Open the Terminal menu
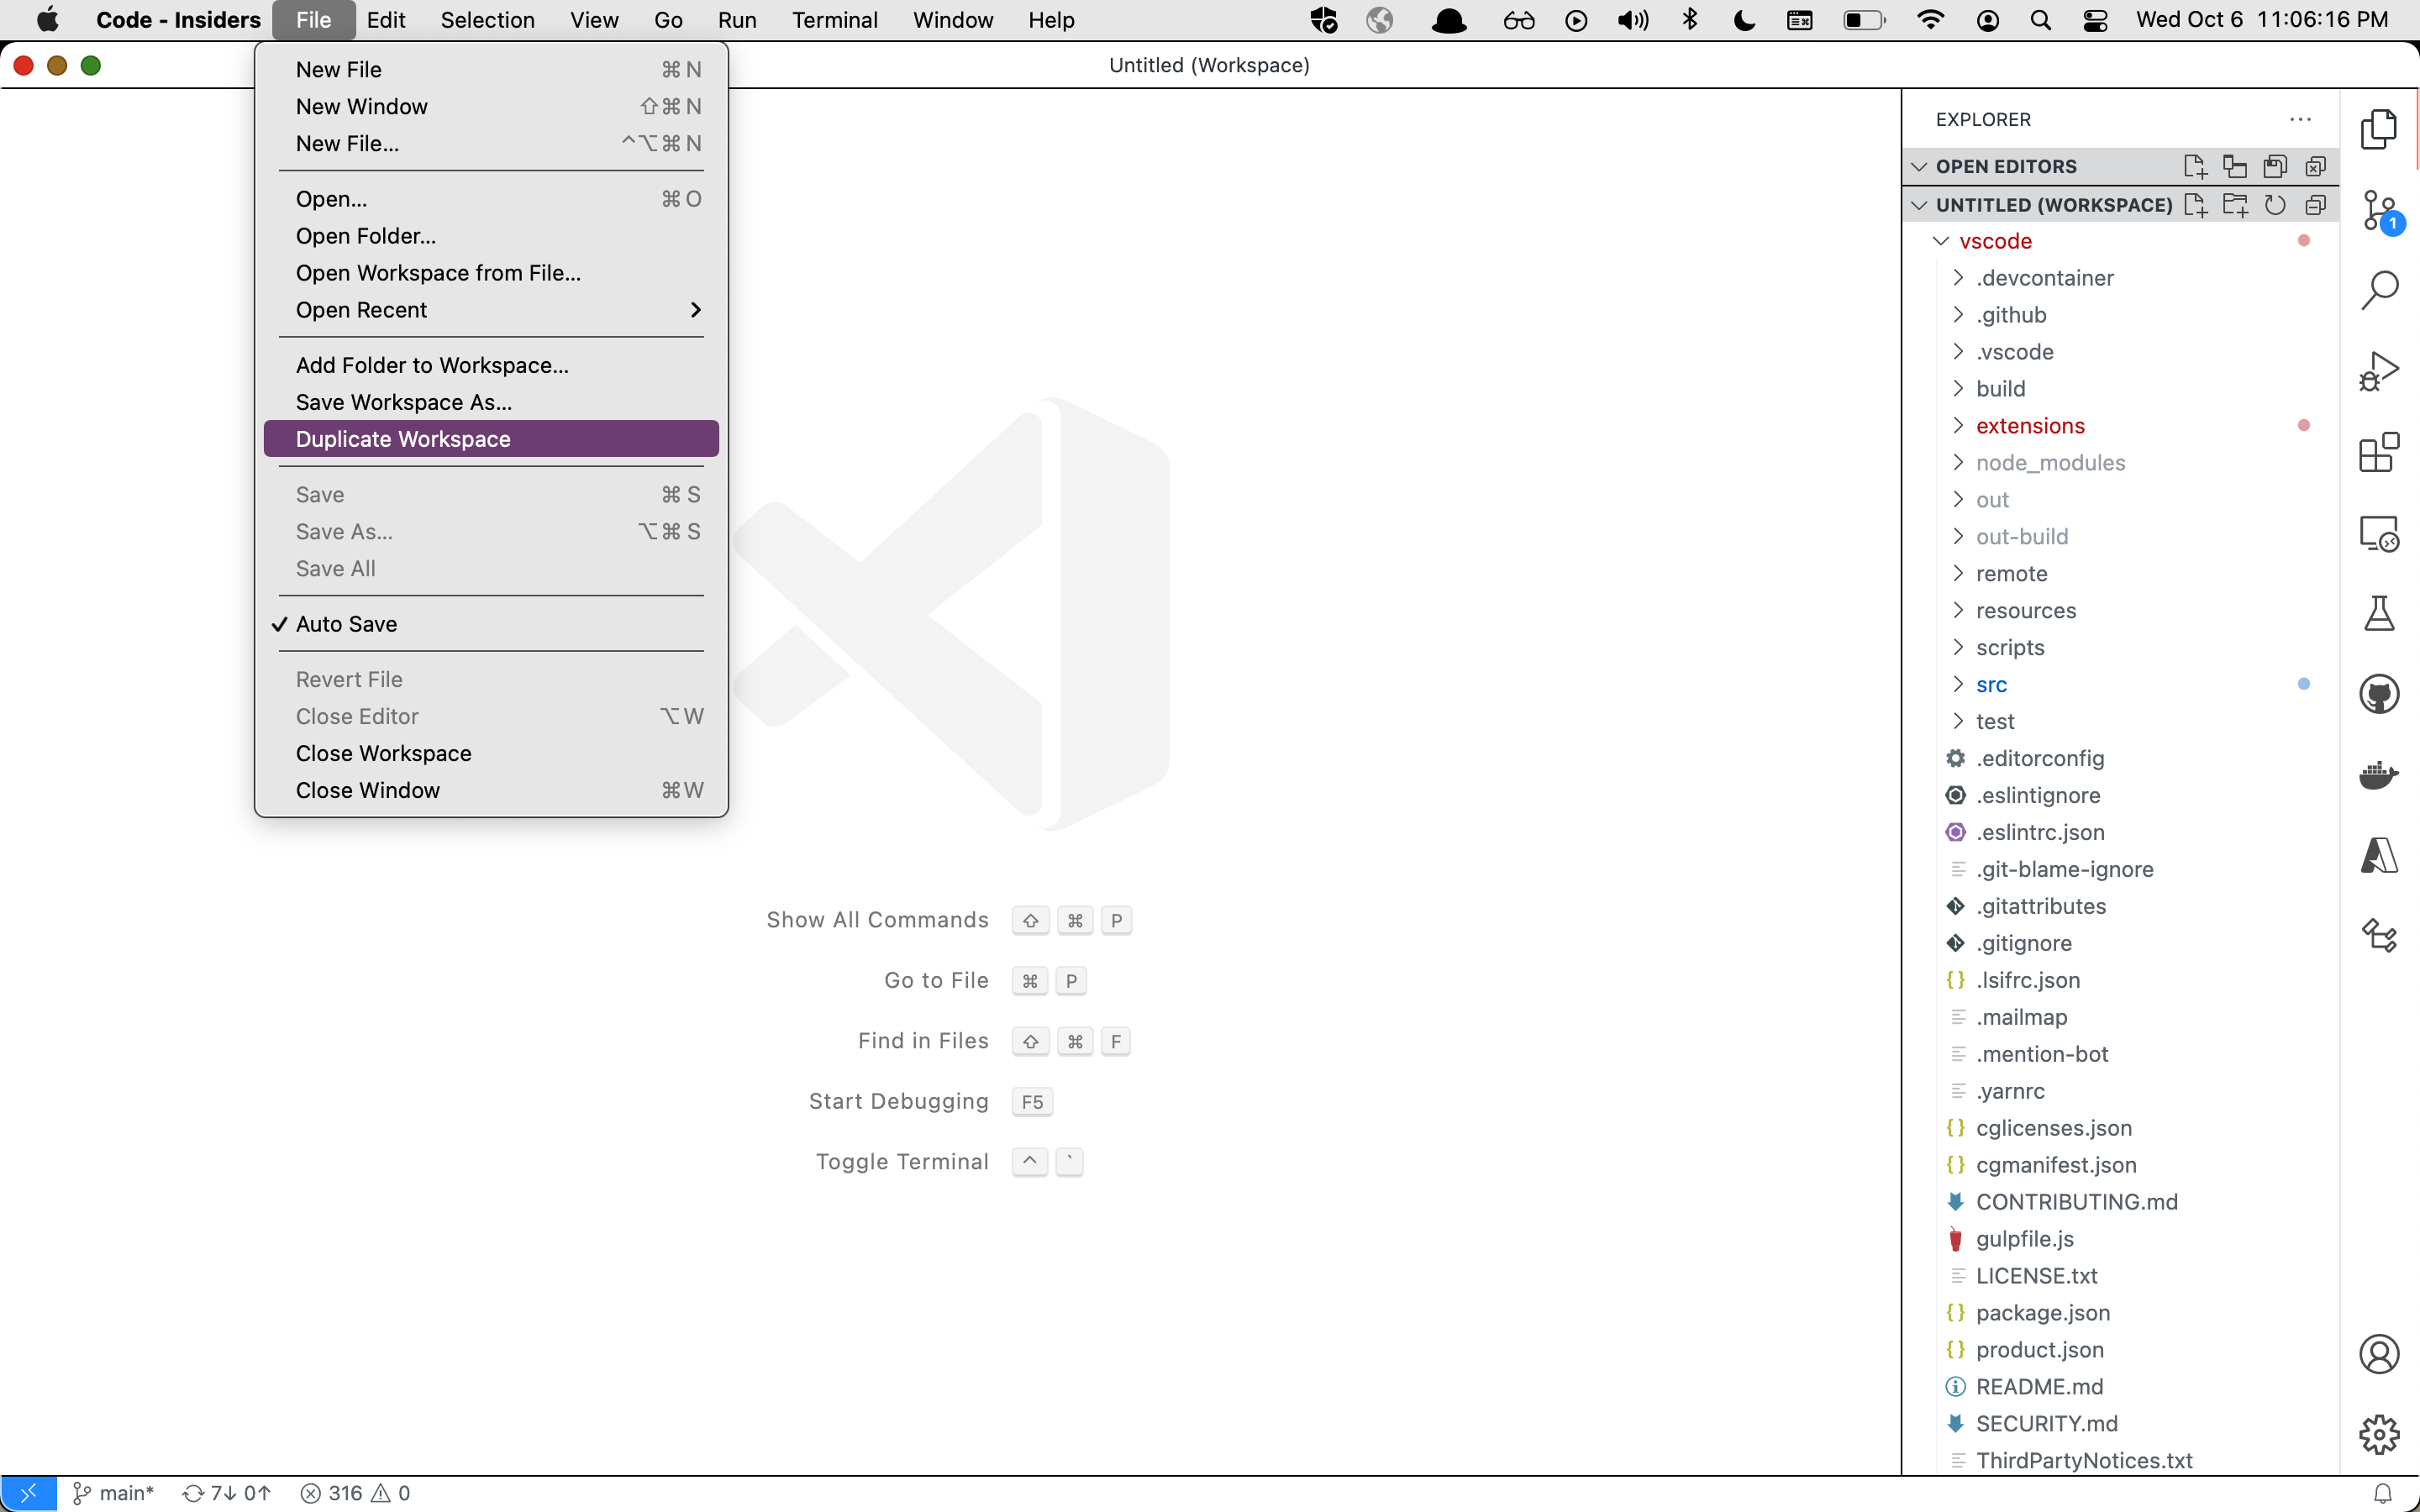Image resolution: width=2420 pixels, height=1512 pixels. (836, 19)
